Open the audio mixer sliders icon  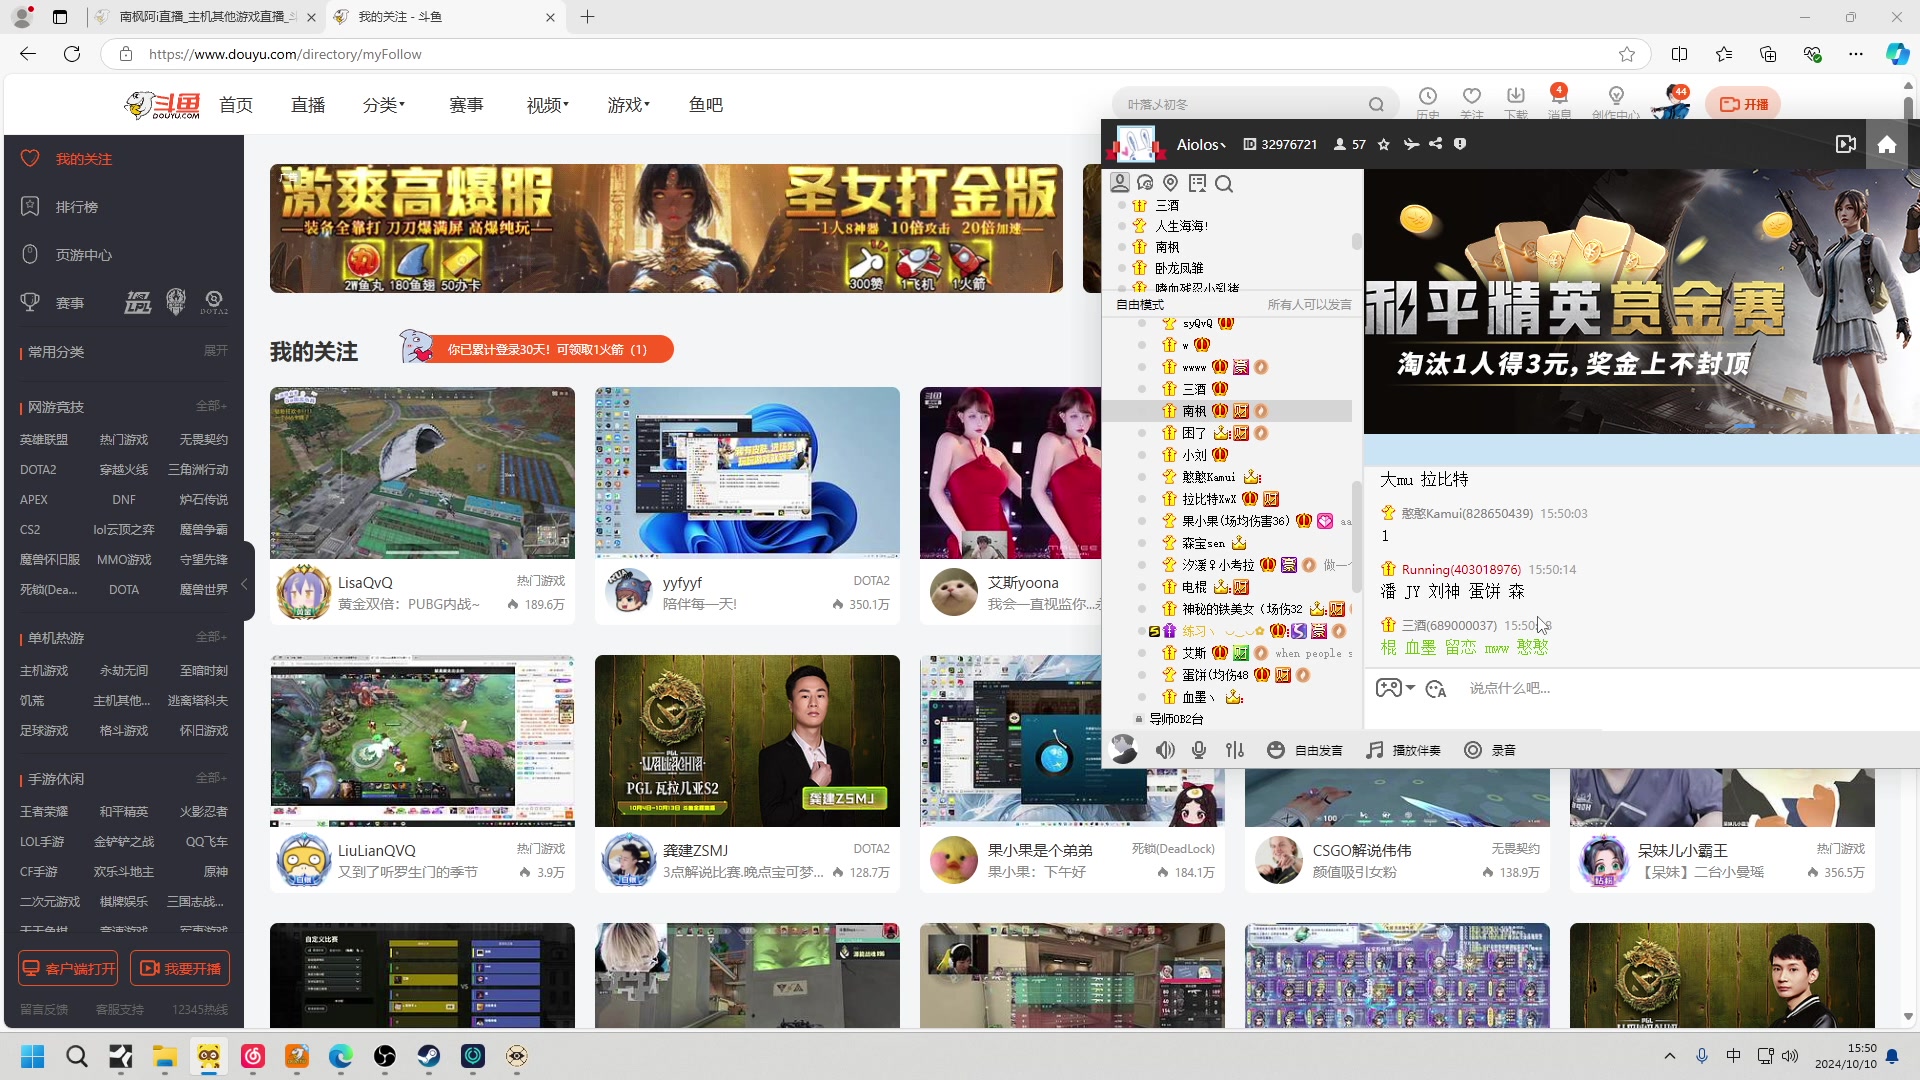(1235, 750)
